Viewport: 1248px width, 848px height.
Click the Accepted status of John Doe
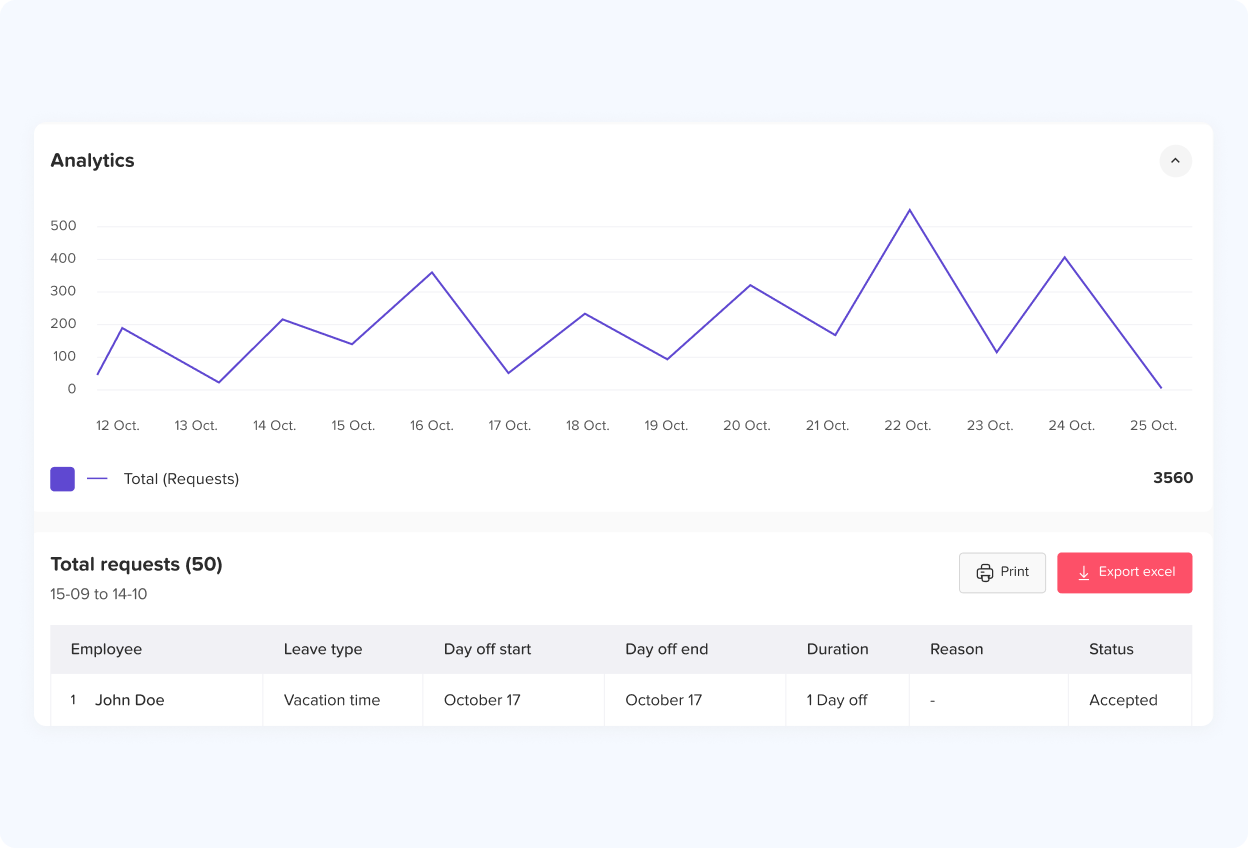pos(1123,700)
